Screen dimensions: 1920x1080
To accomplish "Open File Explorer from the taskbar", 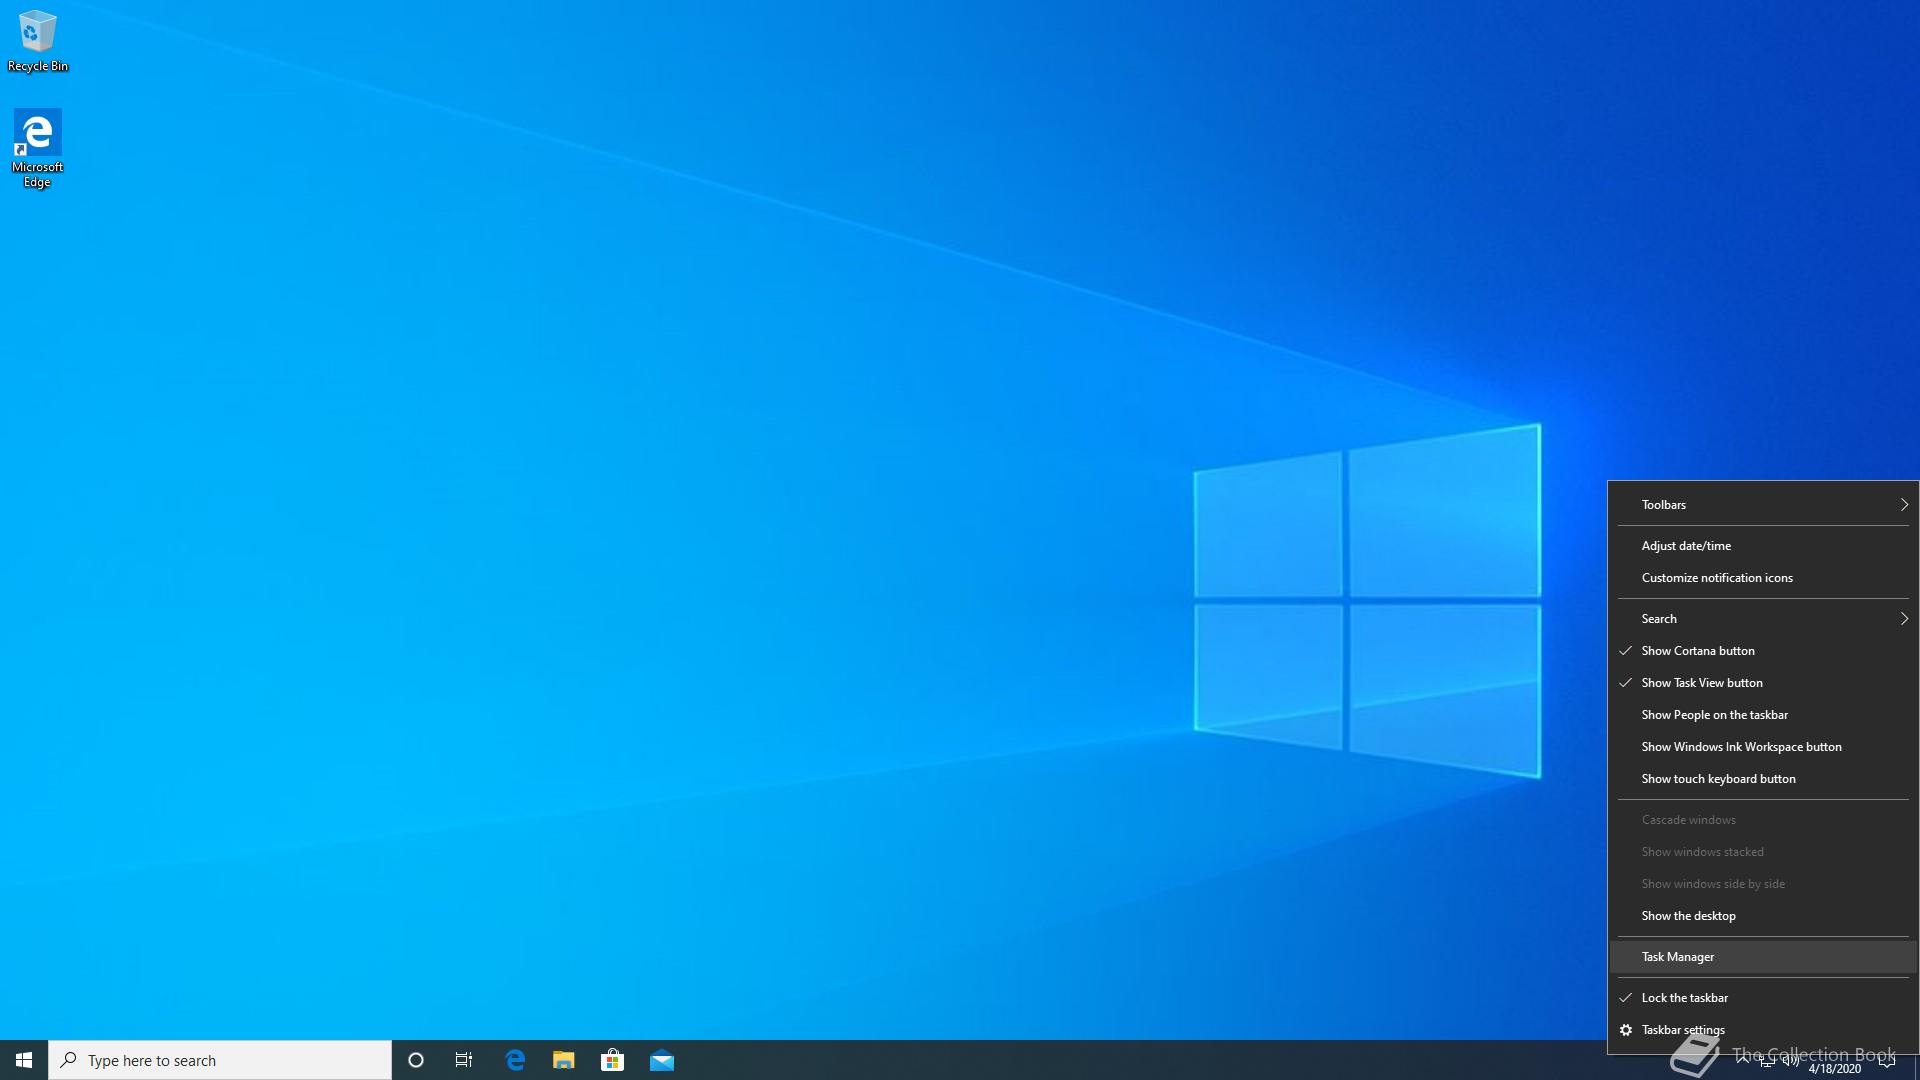I will tap(564, 1060).
